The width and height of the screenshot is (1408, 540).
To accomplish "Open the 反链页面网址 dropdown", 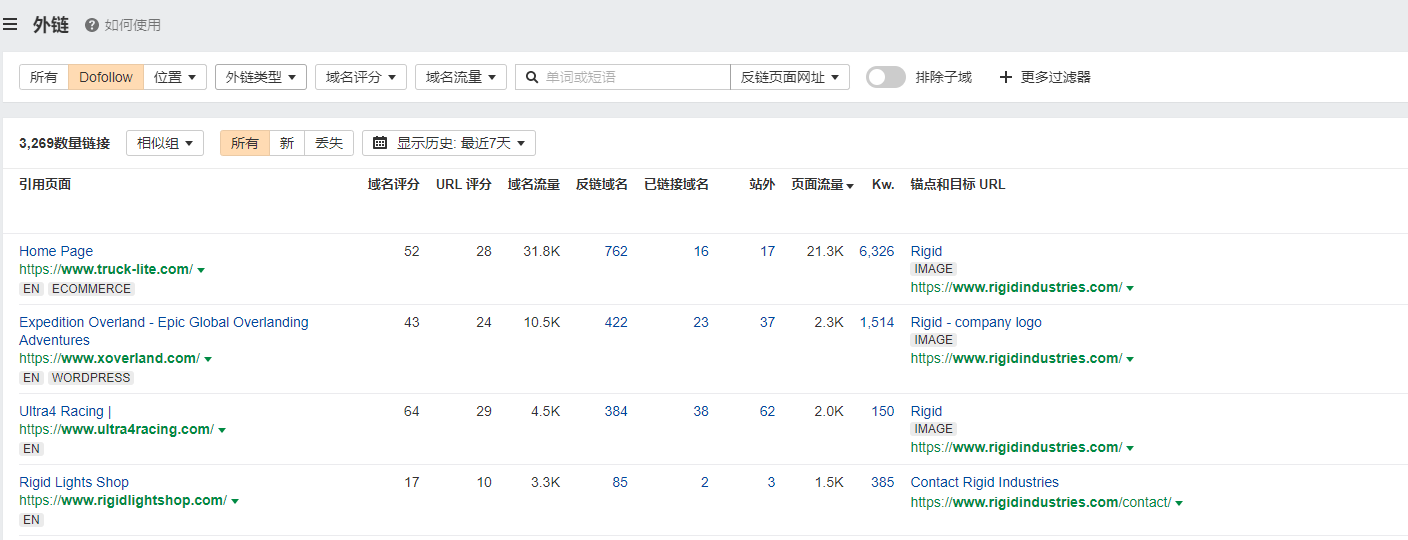I will click(x=790, y=77).
